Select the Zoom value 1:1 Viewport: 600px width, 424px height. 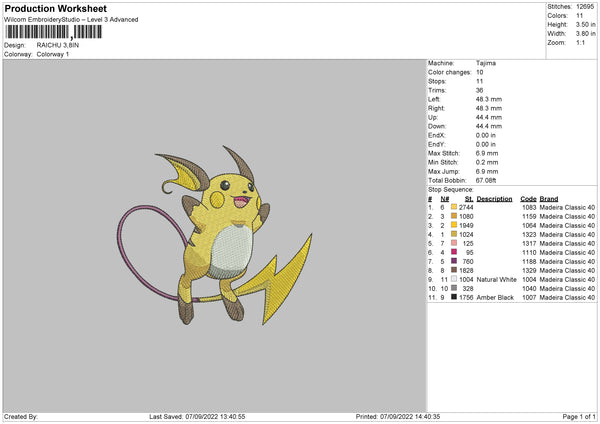[580, 42]
